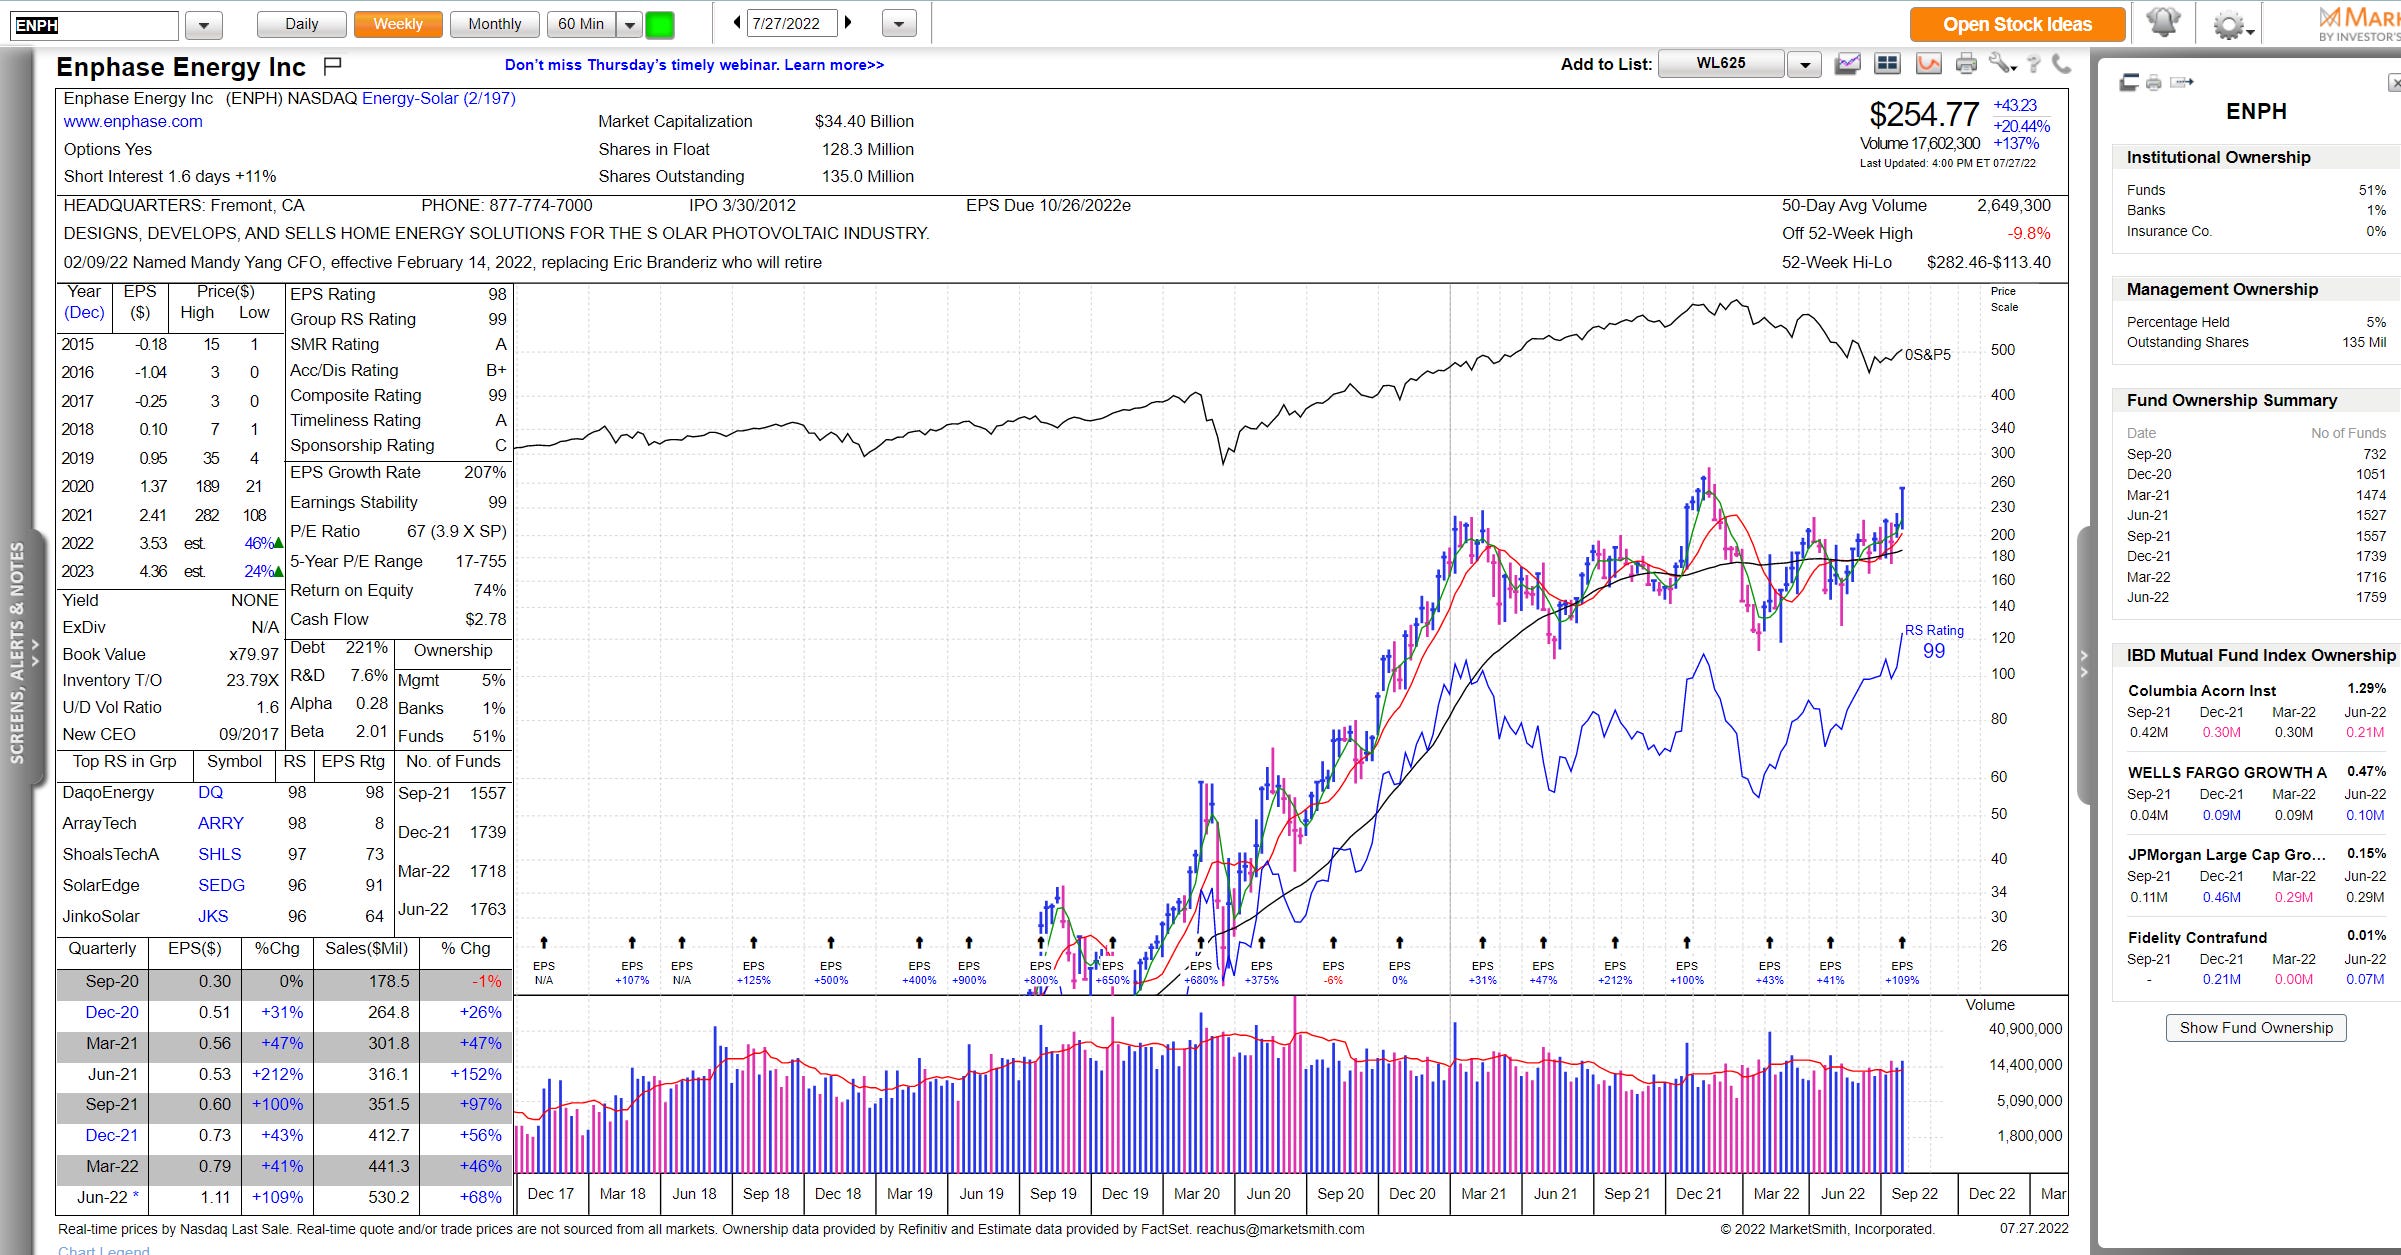
Task: Close the ENPH side panel
Action: coord(2394,83)
